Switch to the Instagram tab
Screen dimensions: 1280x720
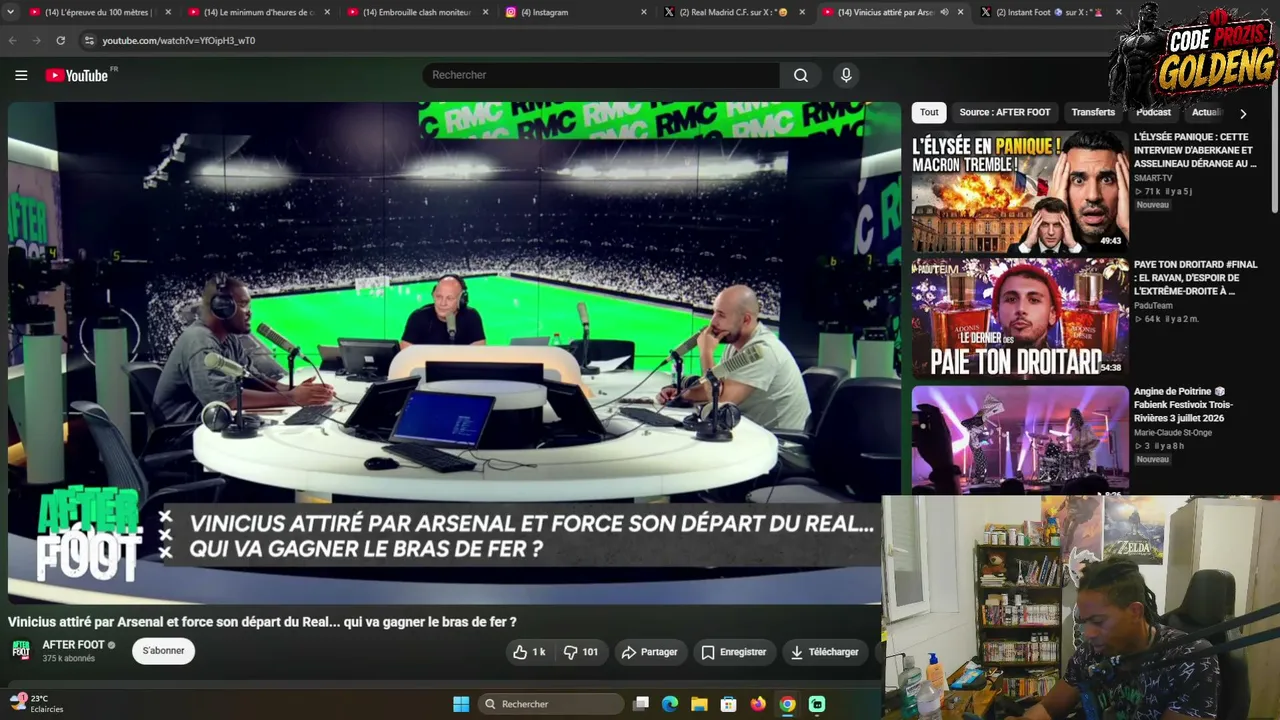click(x=574, y=12)
